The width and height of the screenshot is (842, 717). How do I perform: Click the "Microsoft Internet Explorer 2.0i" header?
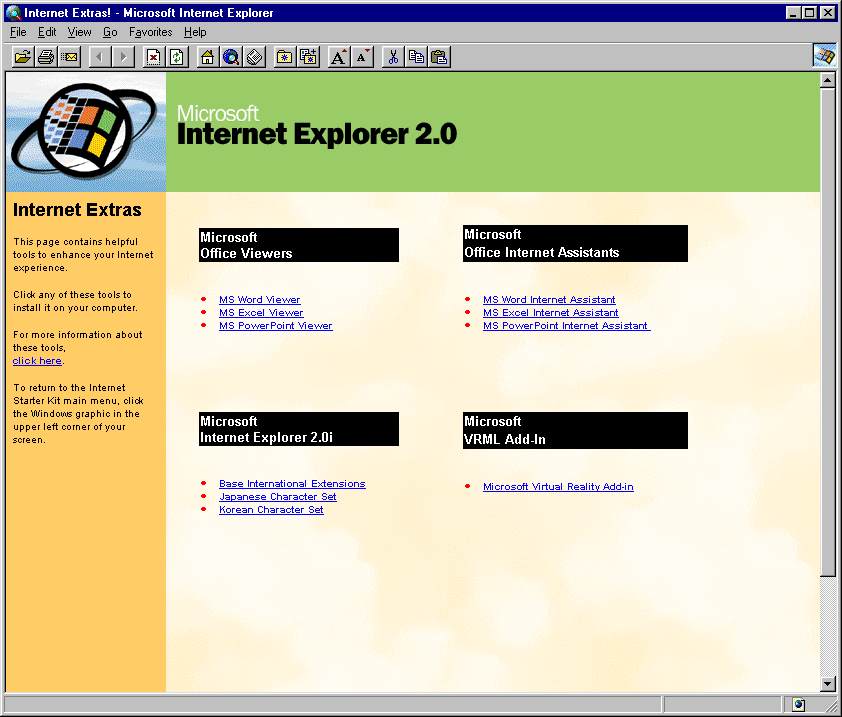point(299,429)
